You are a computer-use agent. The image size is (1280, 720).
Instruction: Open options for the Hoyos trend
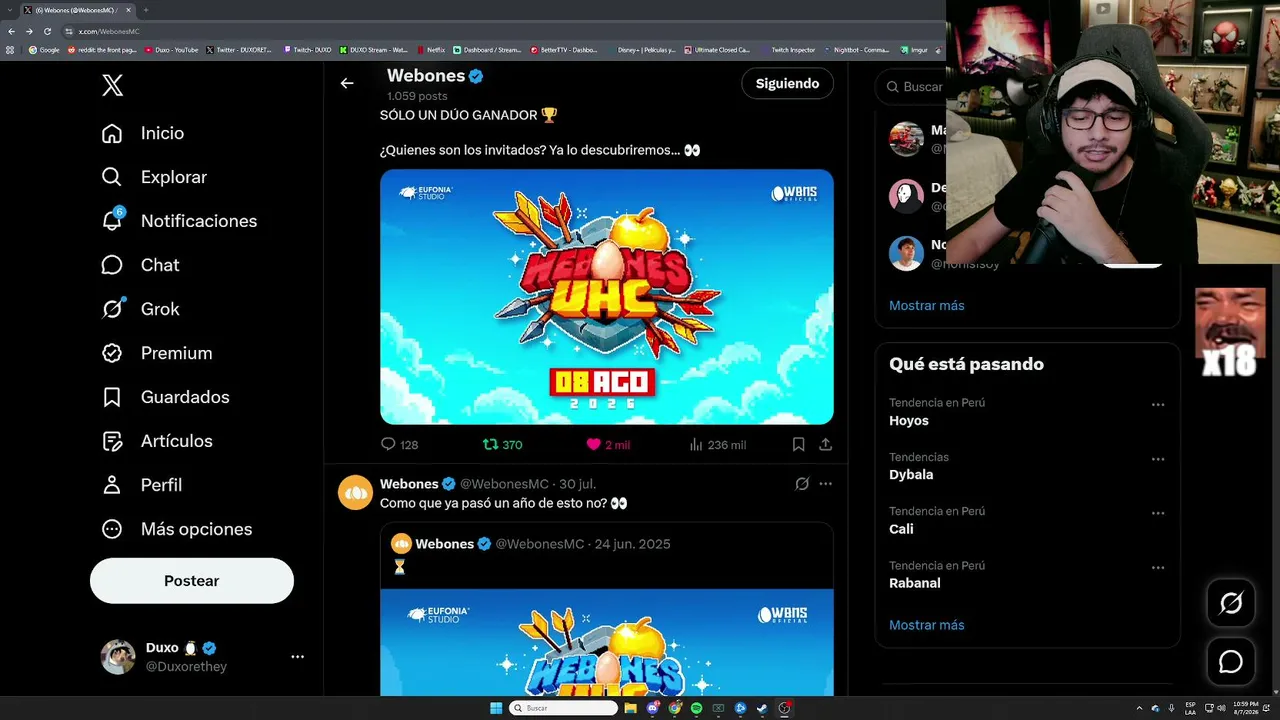(x=1158, y=405)
